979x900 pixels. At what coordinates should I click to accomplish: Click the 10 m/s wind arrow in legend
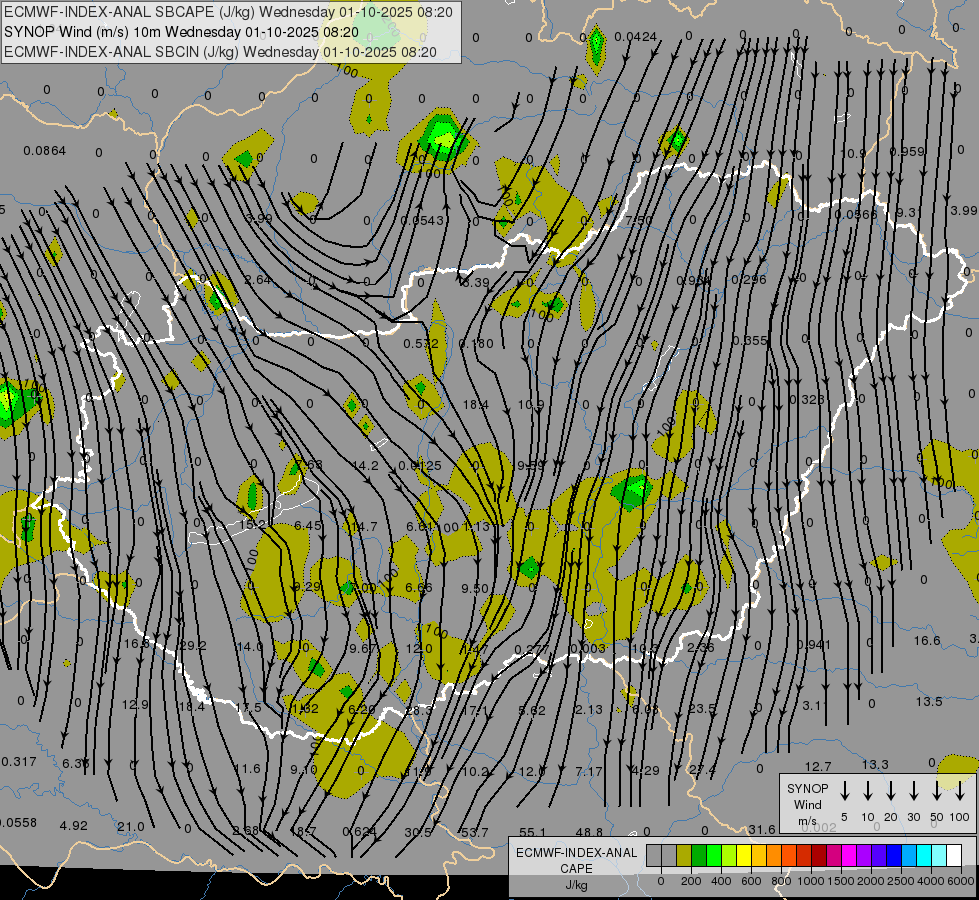(868, 791)
